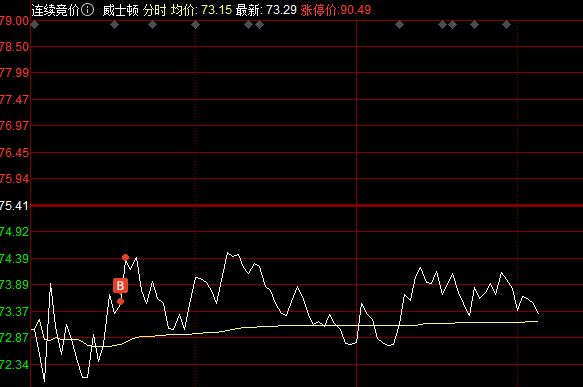Viewport: 583px width, 387px height.
Task: Click the red dot below the B marker
Action: click(x=120, y=301)
